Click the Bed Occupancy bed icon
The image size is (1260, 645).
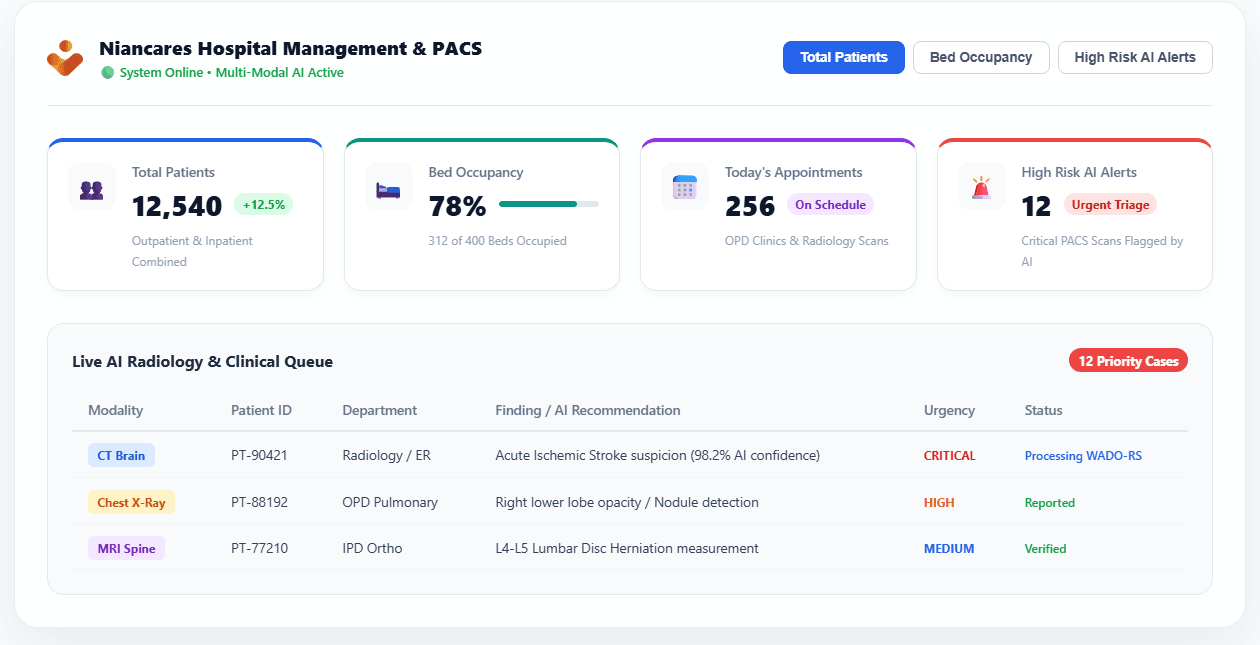click(x=388, y=188)
